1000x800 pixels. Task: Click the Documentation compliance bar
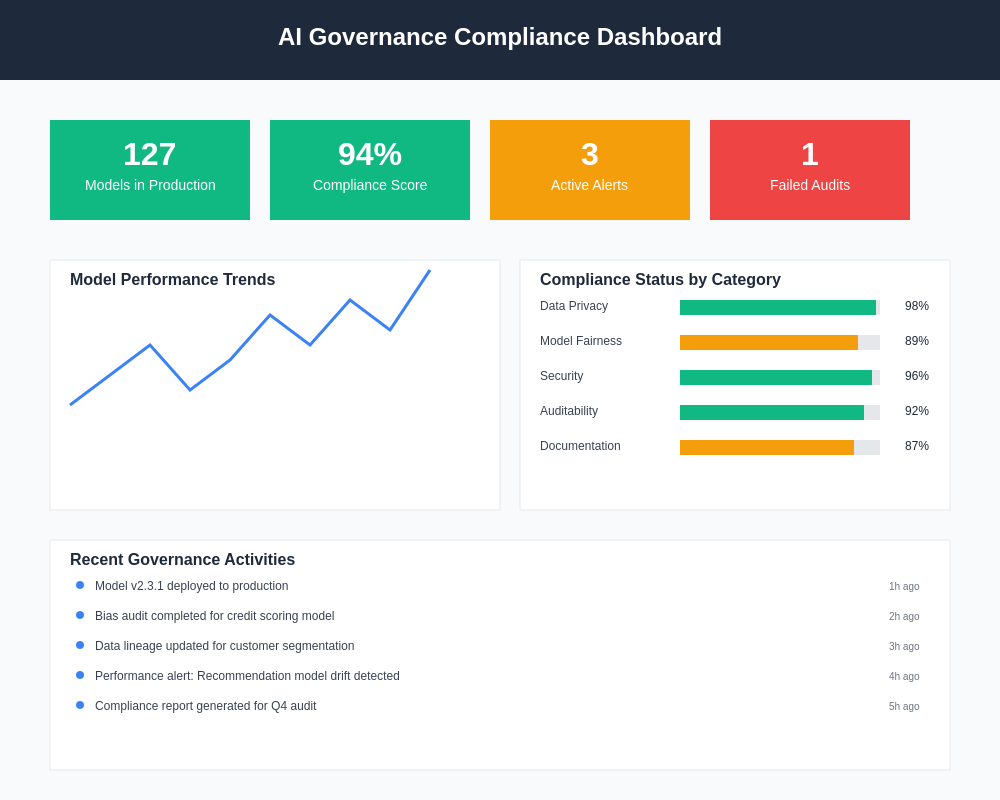(x=767, y=447)
